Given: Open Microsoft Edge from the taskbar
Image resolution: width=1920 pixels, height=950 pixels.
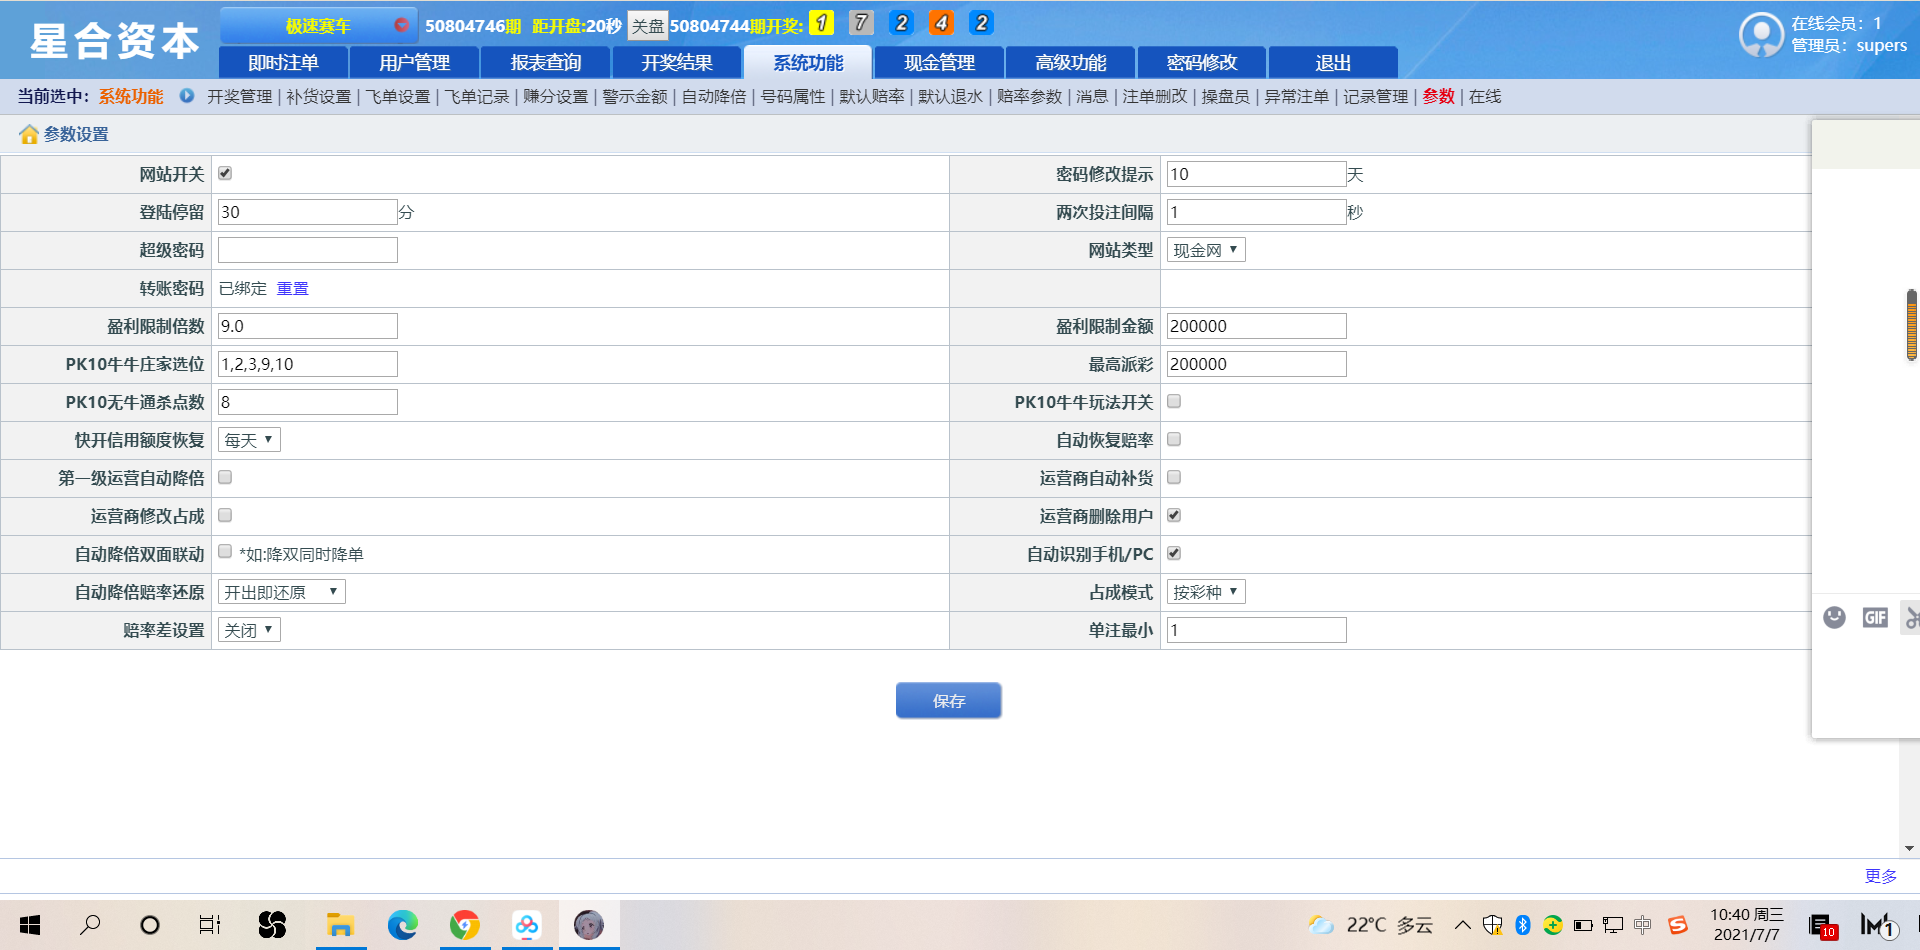Looking at the screenshot, I should [403, 925].
